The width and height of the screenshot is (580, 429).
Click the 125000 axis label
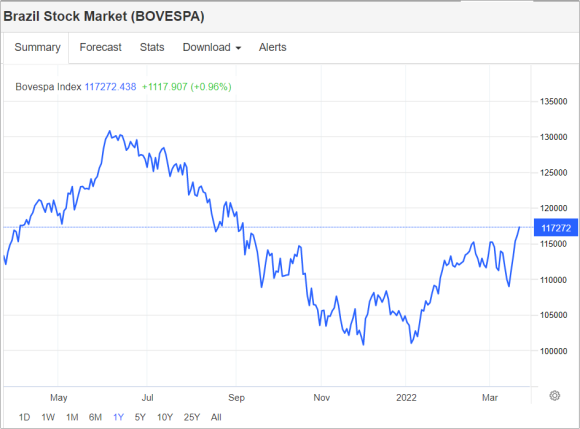pos(553,173)
